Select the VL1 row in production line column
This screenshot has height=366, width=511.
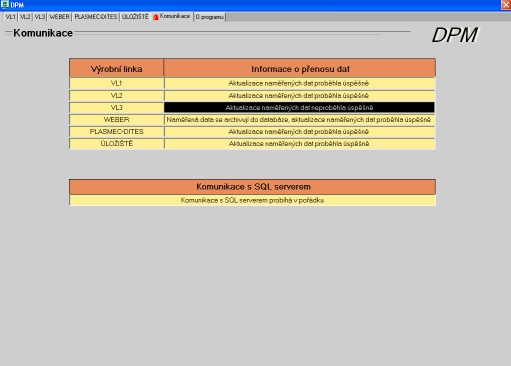point(116,83)
